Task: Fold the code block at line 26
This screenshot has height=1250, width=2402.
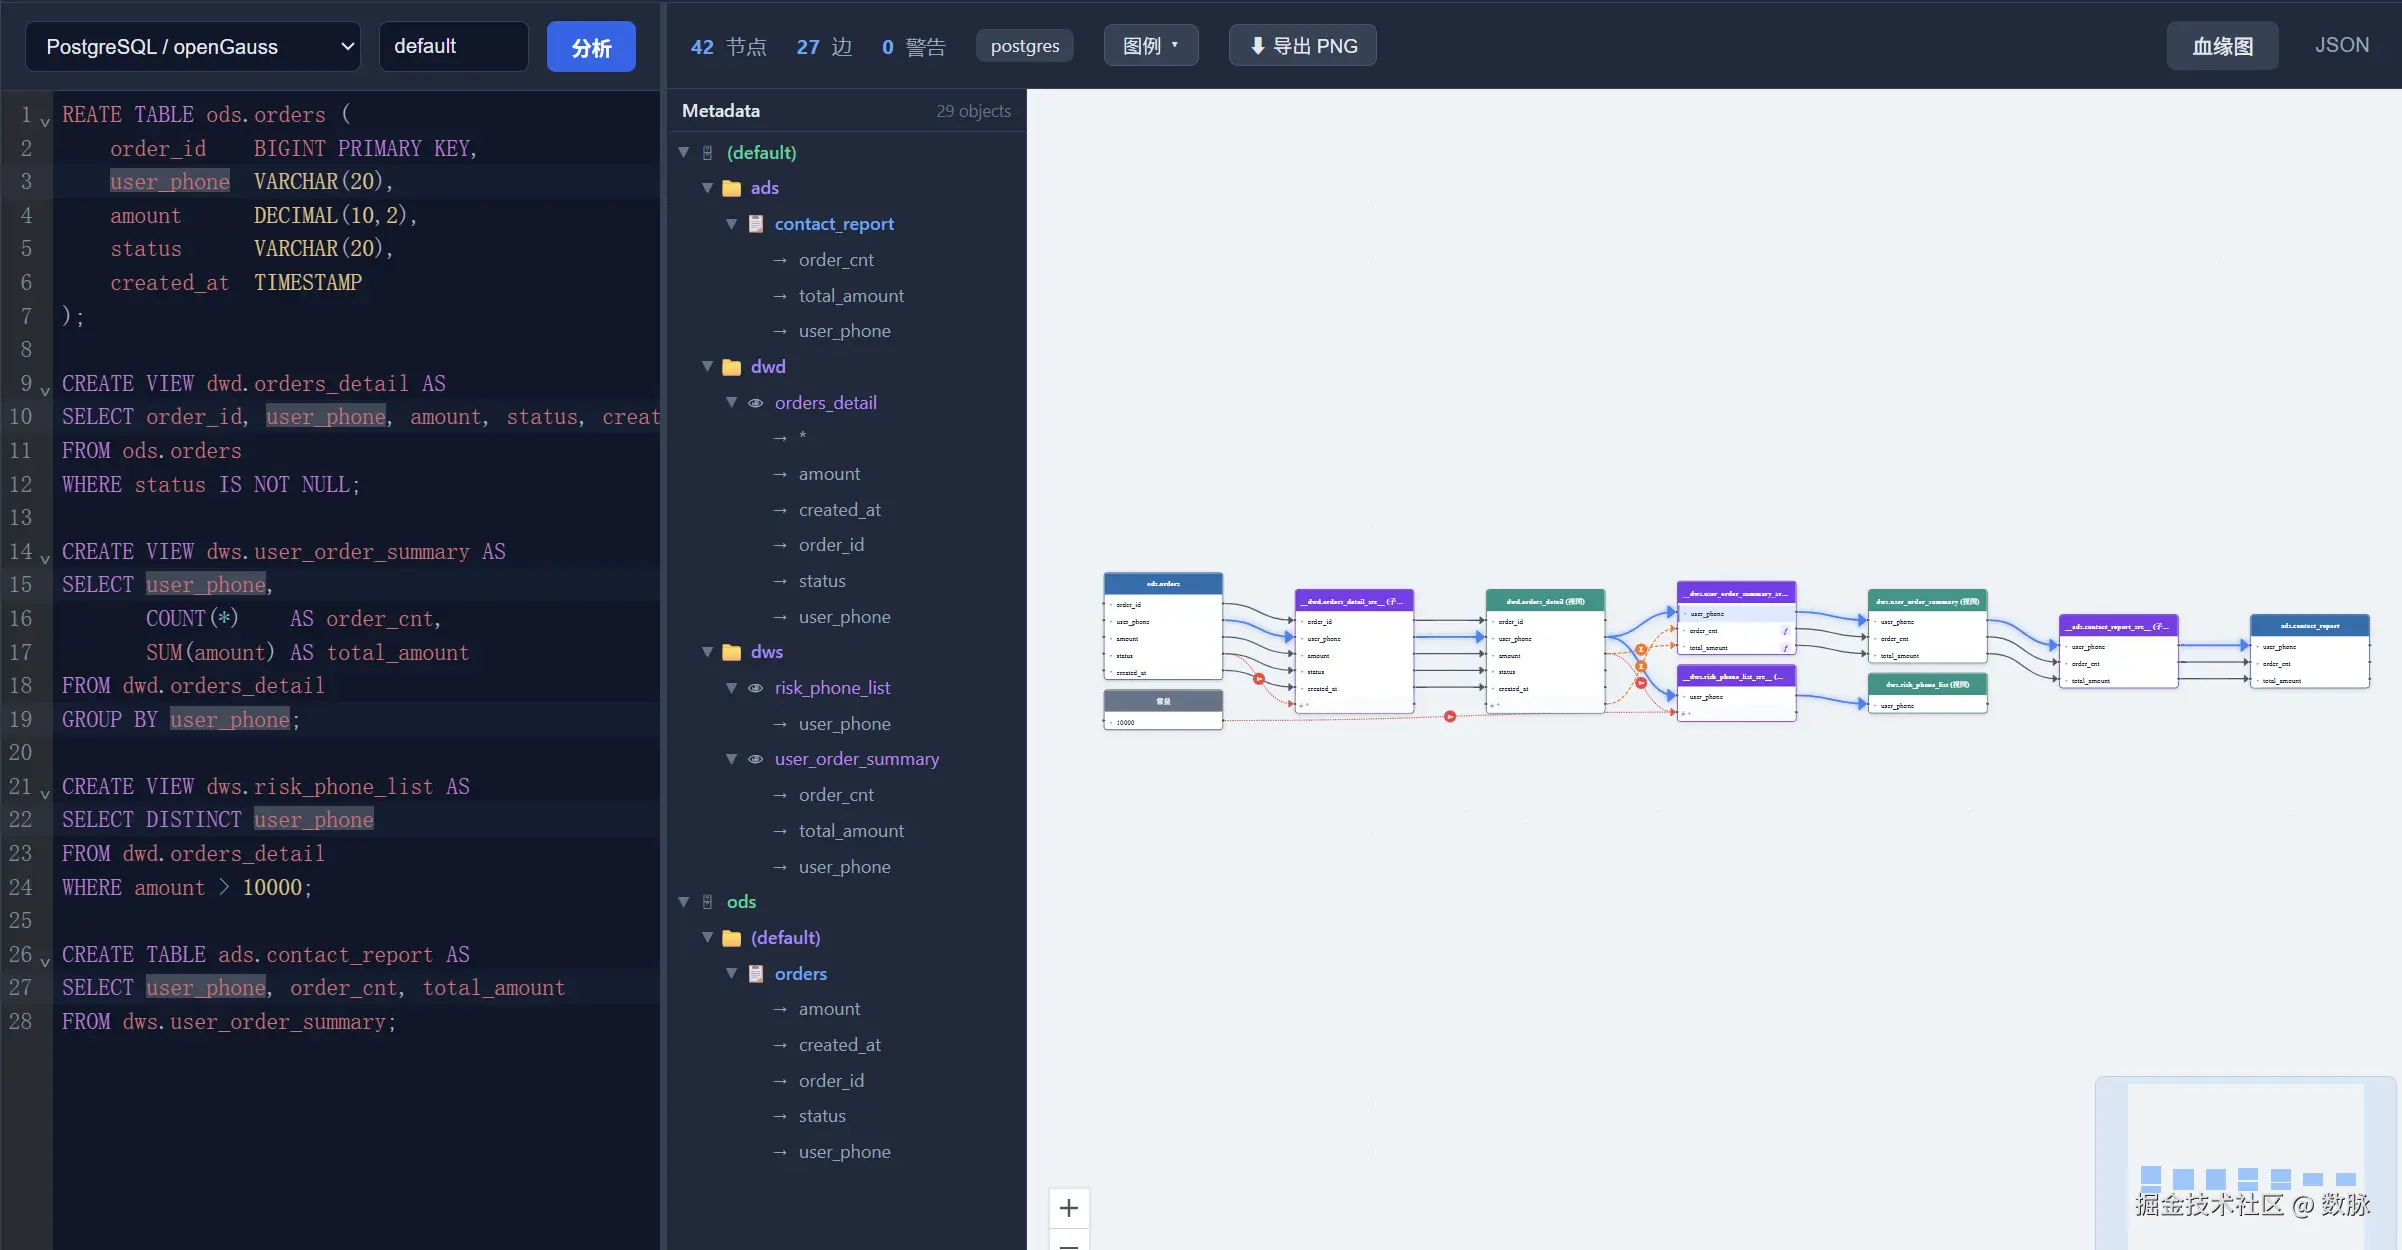Action: click(45, 961)
